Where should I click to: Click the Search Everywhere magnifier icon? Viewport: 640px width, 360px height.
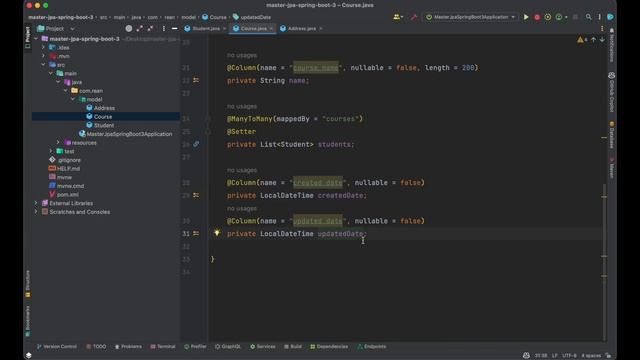[x=588, y=17]
